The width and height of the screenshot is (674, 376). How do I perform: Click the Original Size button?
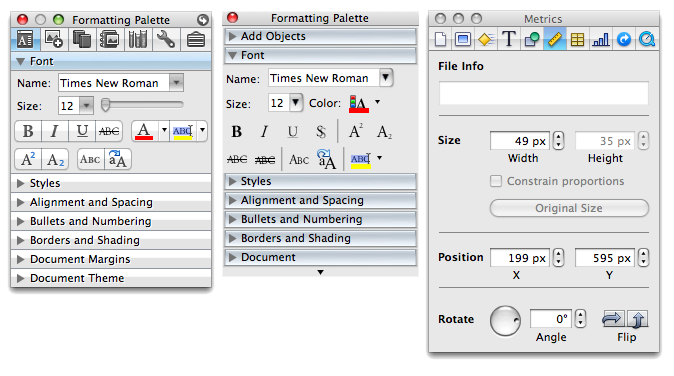click(569, 208)
